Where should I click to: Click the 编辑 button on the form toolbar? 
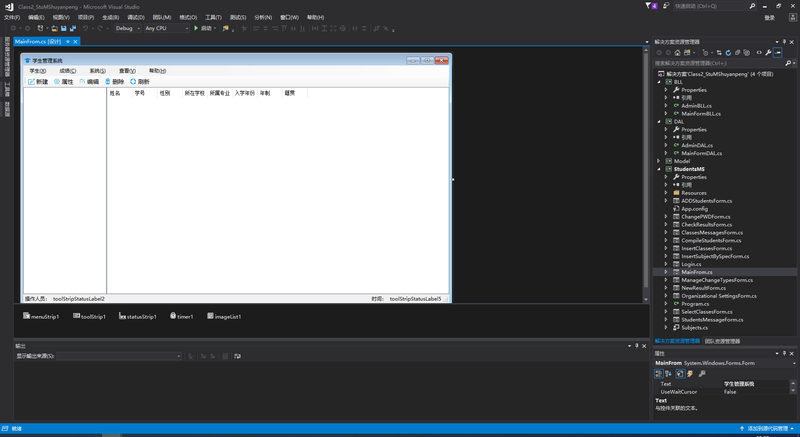(x=89, y=82)
